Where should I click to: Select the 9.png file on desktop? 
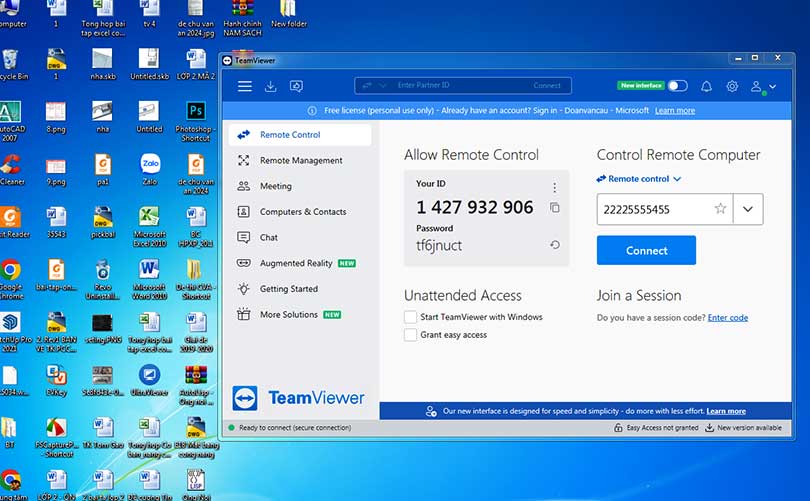click(x=56, y=169)
